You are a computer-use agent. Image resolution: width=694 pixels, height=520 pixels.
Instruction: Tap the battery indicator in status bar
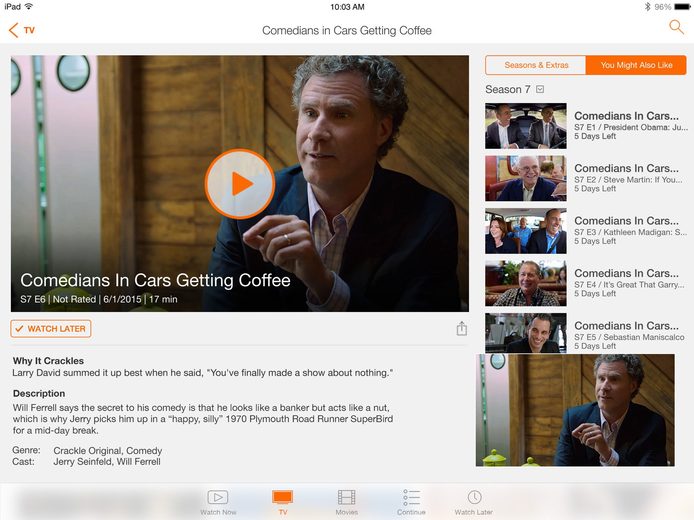(682, 7)
